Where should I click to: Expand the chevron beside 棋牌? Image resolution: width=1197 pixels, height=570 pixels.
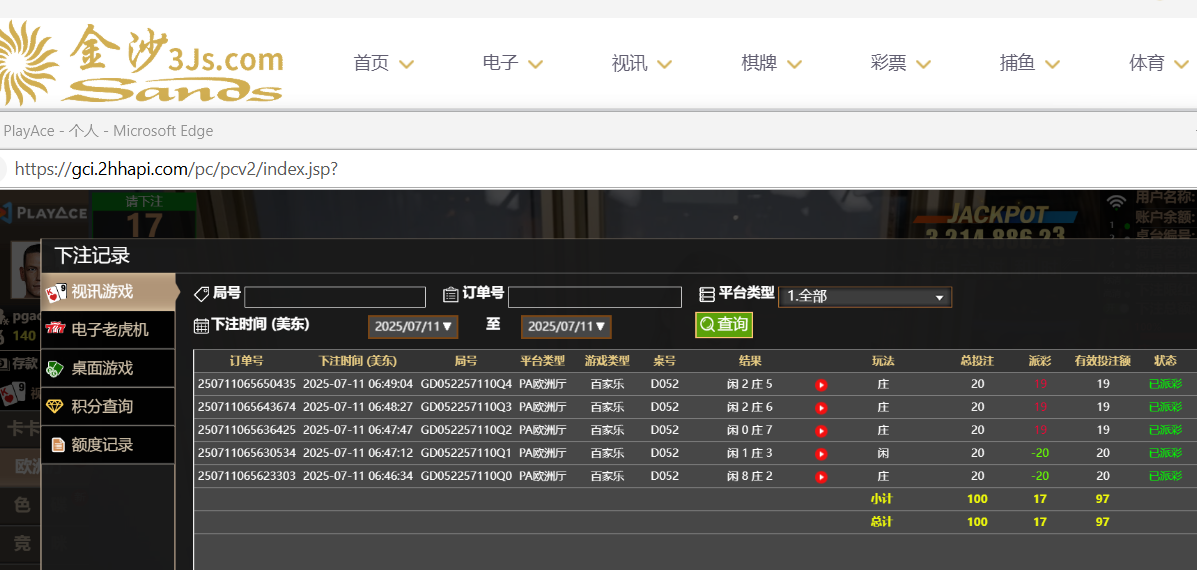point(795,65)
